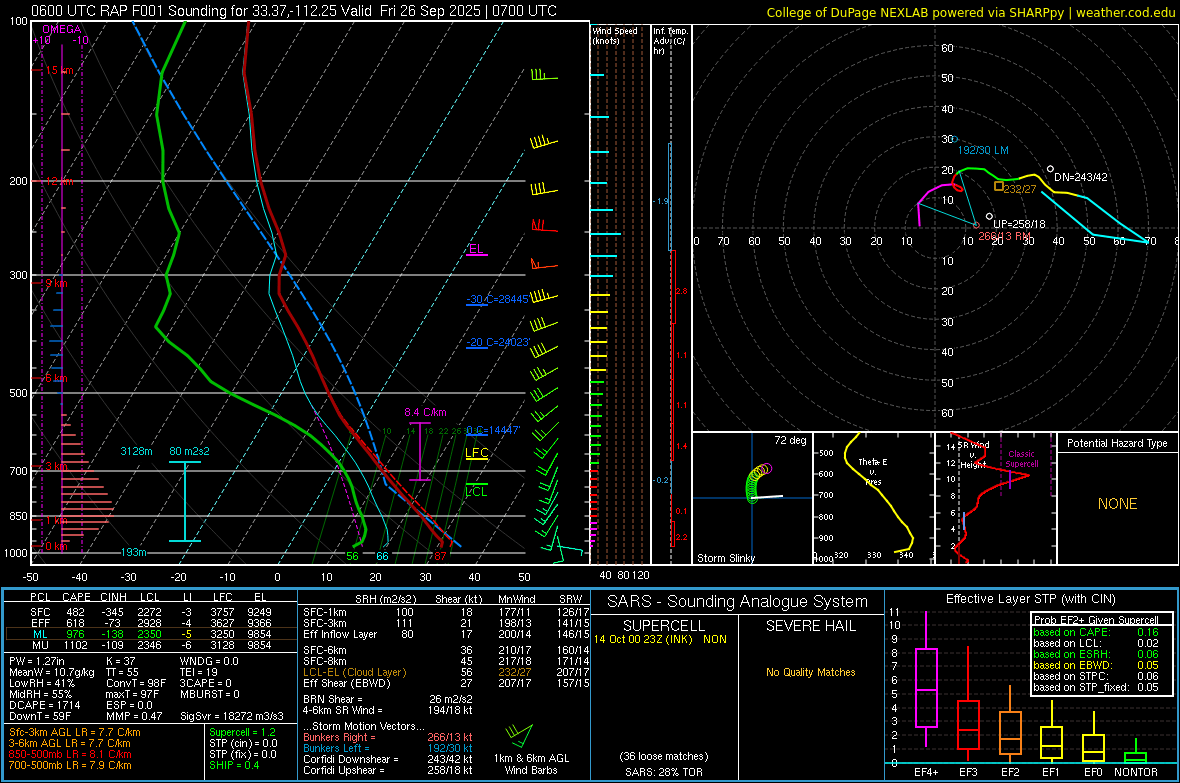Image resolution: width=1180 pixels, height=783 pixels.
Task: Click the SFC-1km SRH row
Action: [x=446, y=612]
